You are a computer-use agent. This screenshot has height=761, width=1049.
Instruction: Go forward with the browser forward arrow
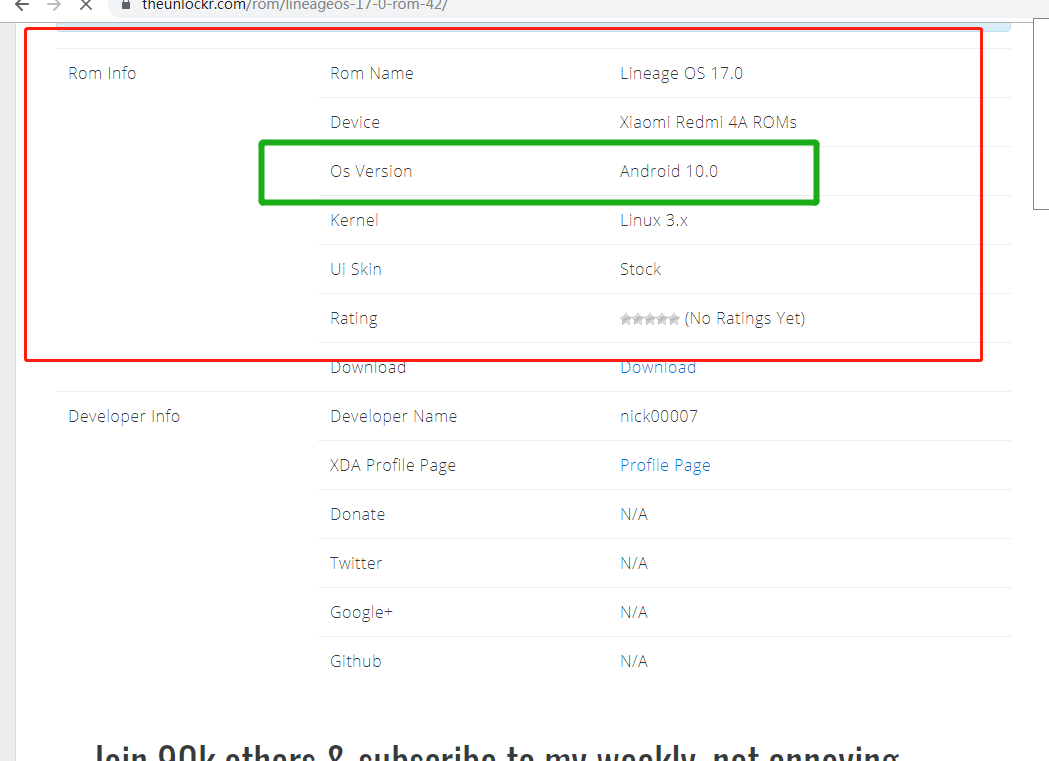[x=54, y=5]
